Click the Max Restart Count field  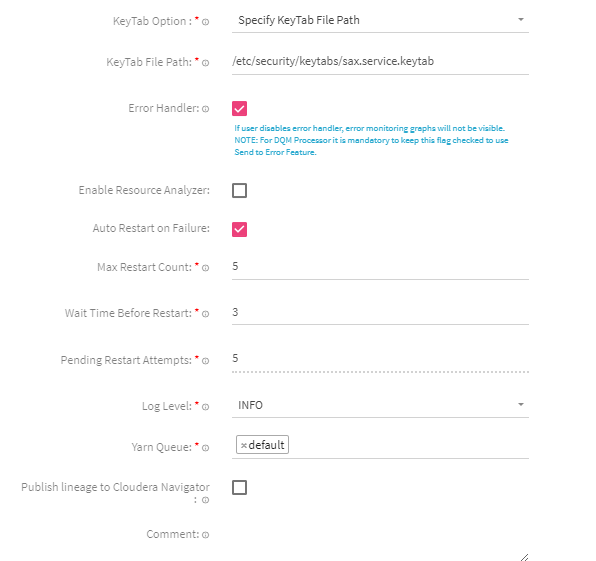coord(380,267)
